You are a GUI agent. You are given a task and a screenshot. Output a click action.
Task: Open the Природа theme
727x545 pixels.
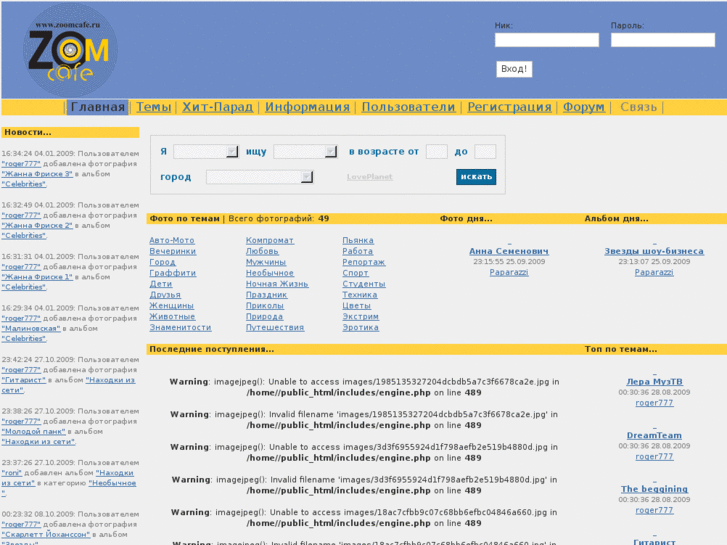point(264,316)
